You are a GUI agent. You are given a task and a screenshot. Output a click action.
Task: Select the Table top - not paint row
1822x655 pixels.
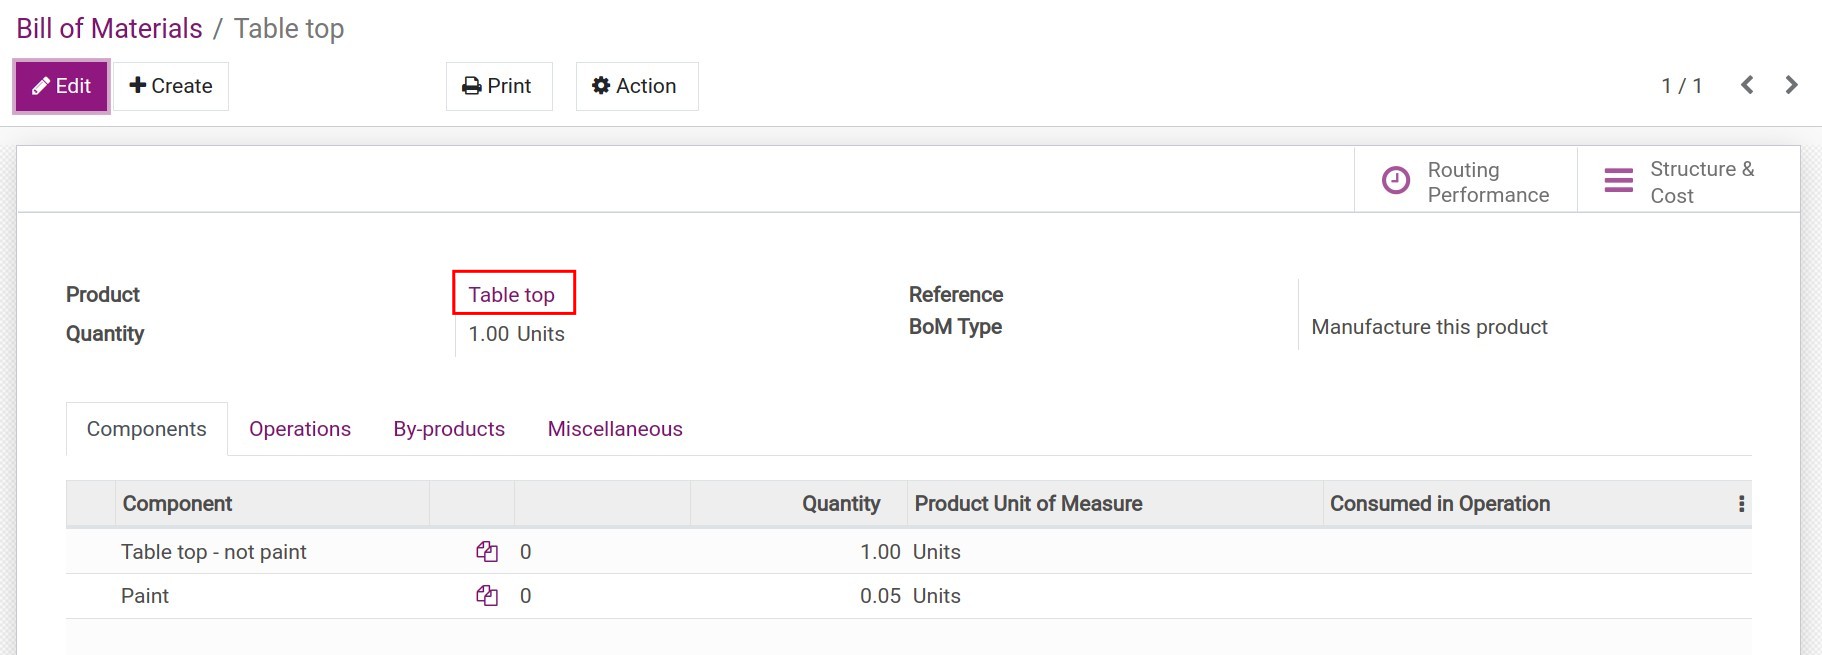pos(909,552)
